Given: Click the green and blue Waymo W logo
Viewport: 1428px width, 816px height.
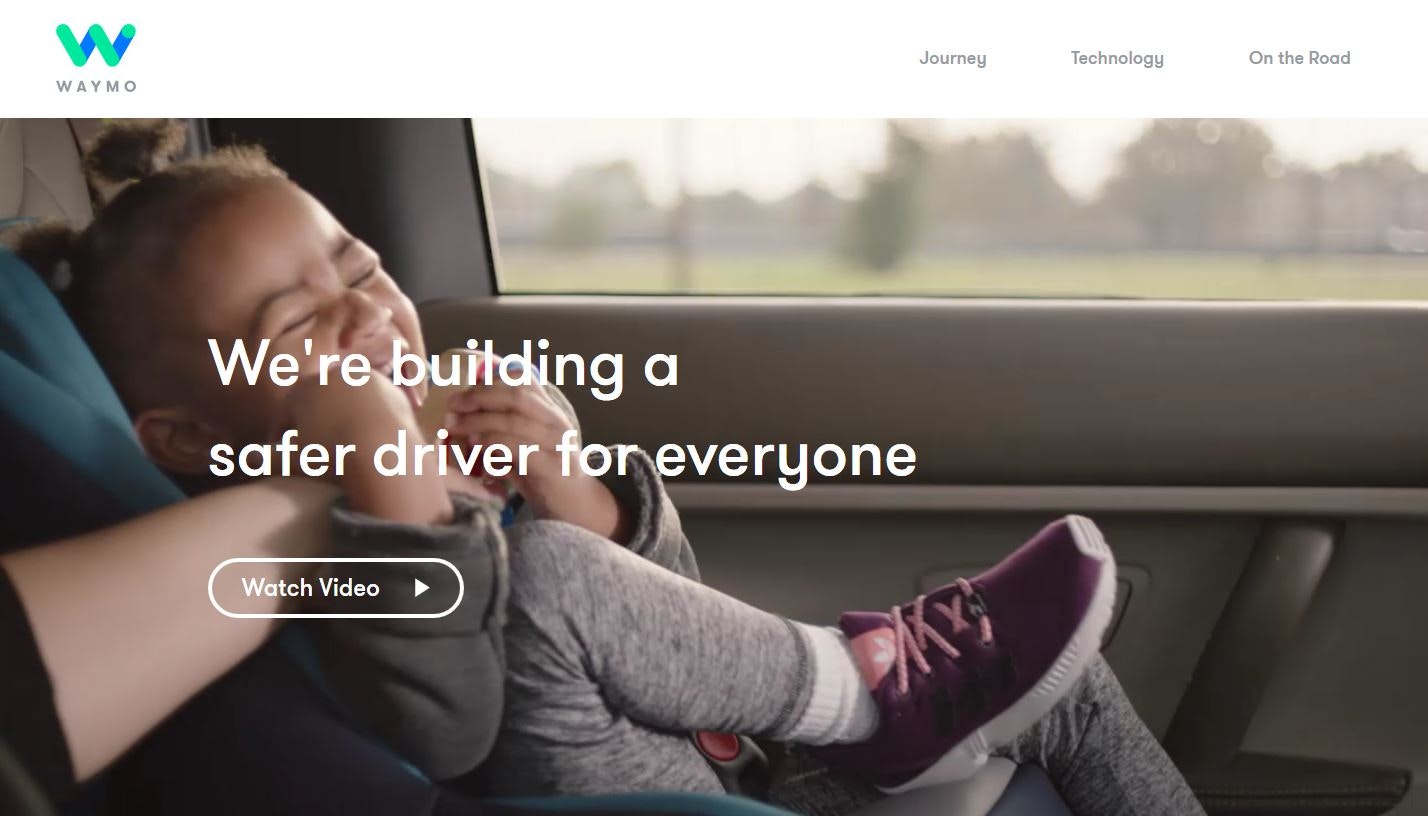Looking at the screenshot, I should tap(96, 46).
